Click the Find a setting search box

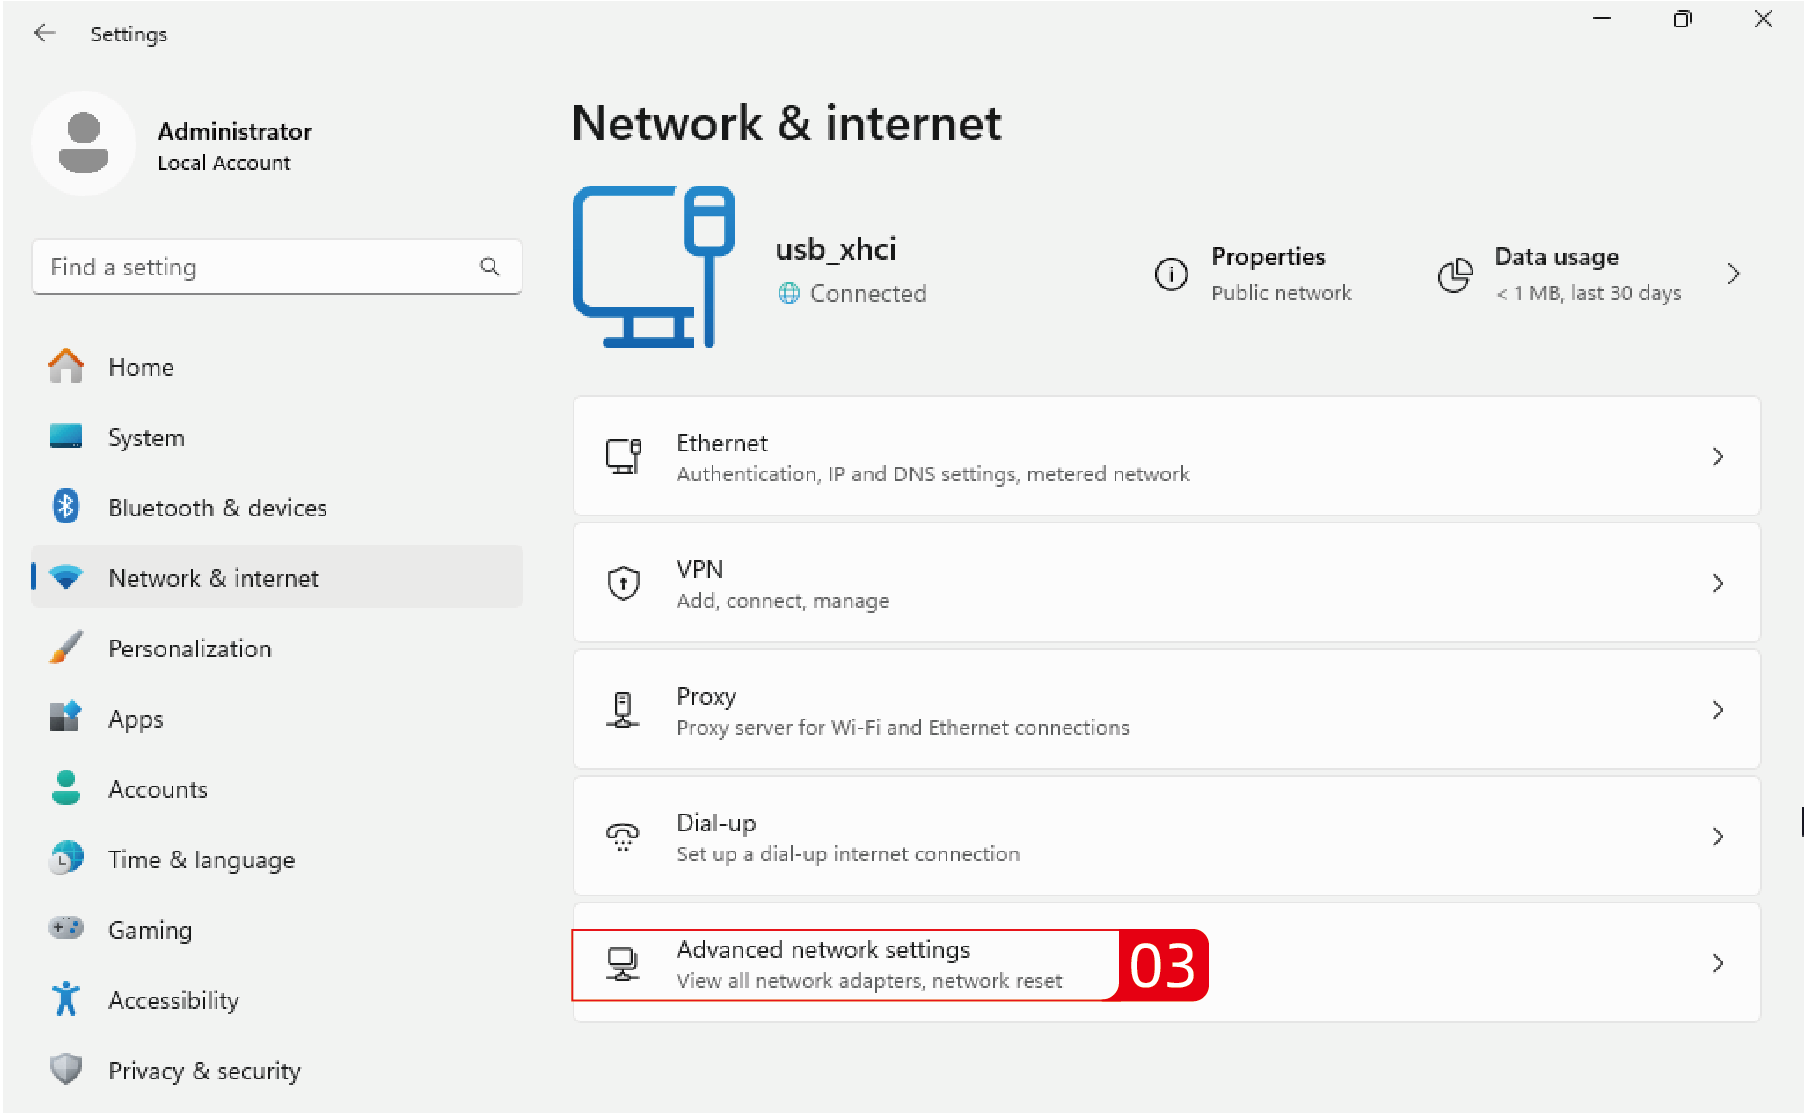260,267
